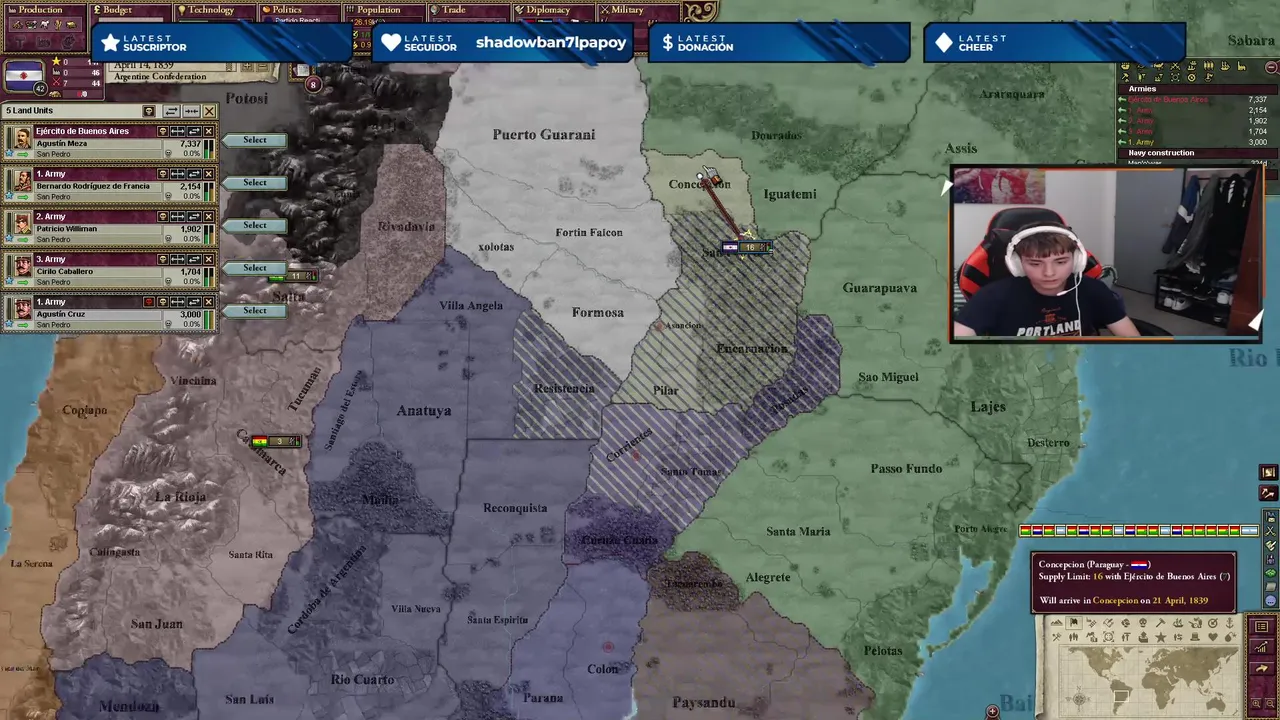
Task: Select Bernardo Rodríguez de Francia's army only
Action: tap(255, 183)
